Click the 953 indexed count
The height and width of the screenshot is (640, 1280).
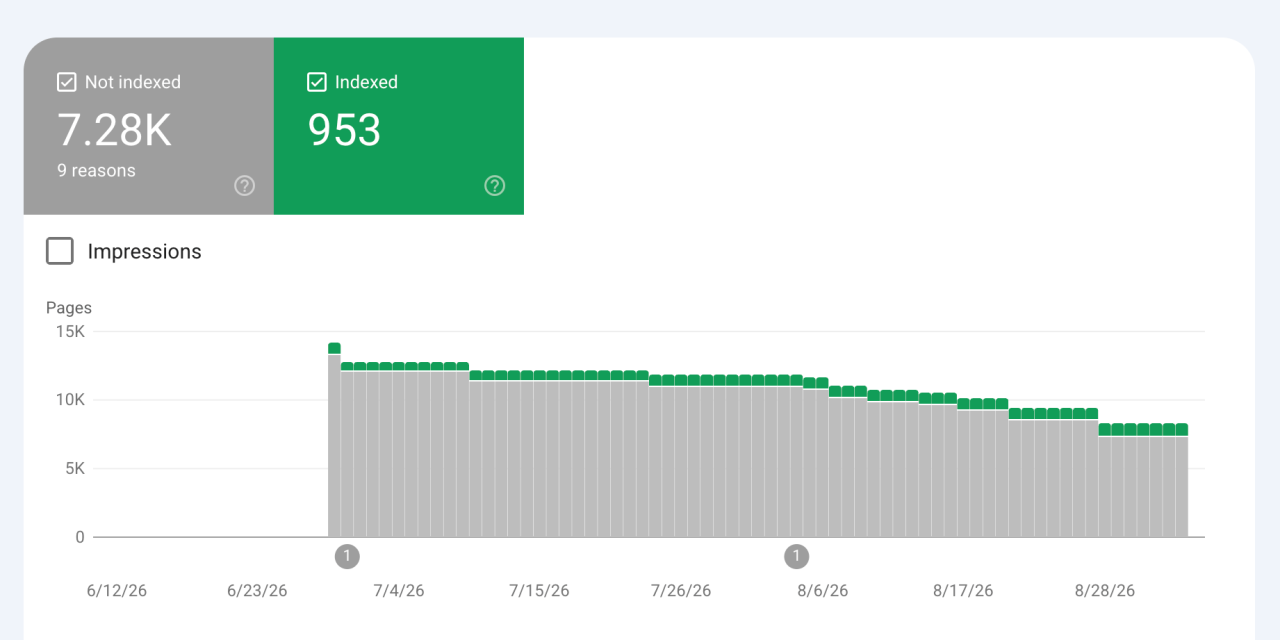coord(344,130)
